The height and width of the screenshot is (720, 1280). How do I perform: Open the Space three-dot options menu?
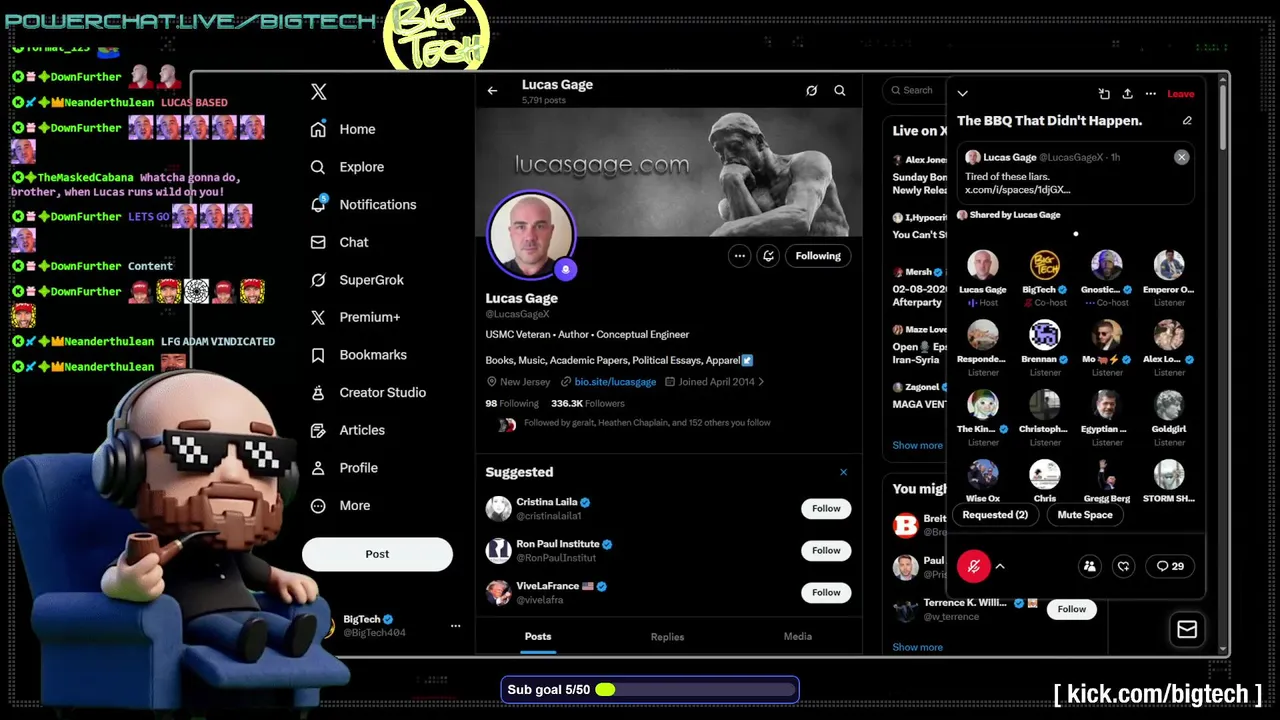click(x=1151, y=94)
